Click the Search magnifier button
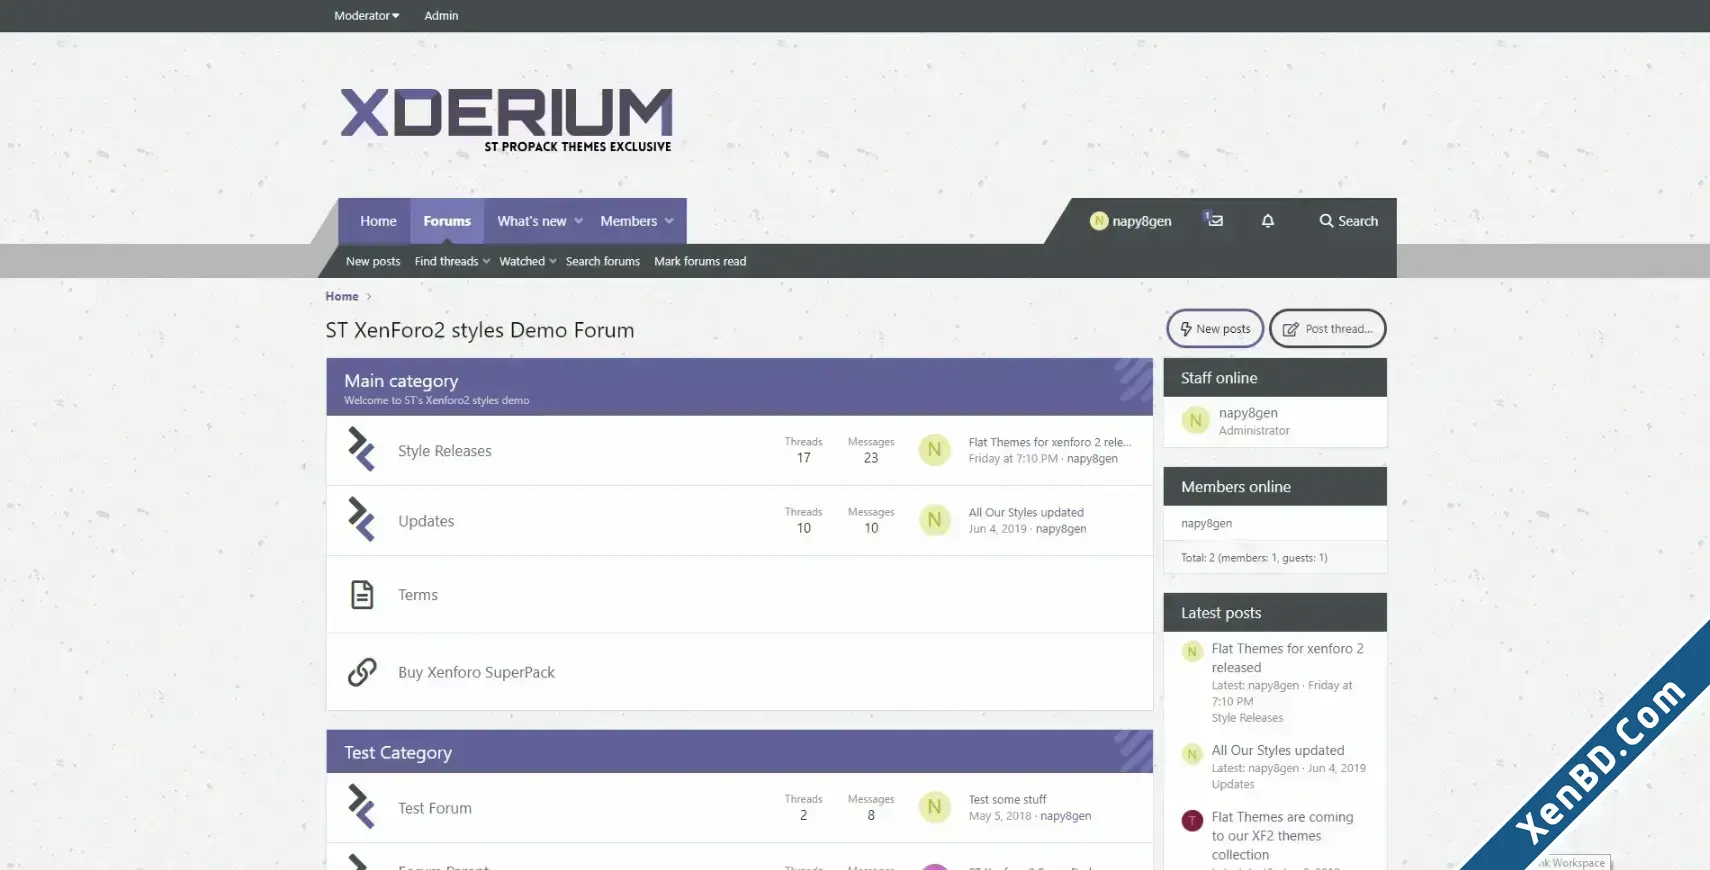Viewport: 1710px width, 870px height. [1348, 221]
